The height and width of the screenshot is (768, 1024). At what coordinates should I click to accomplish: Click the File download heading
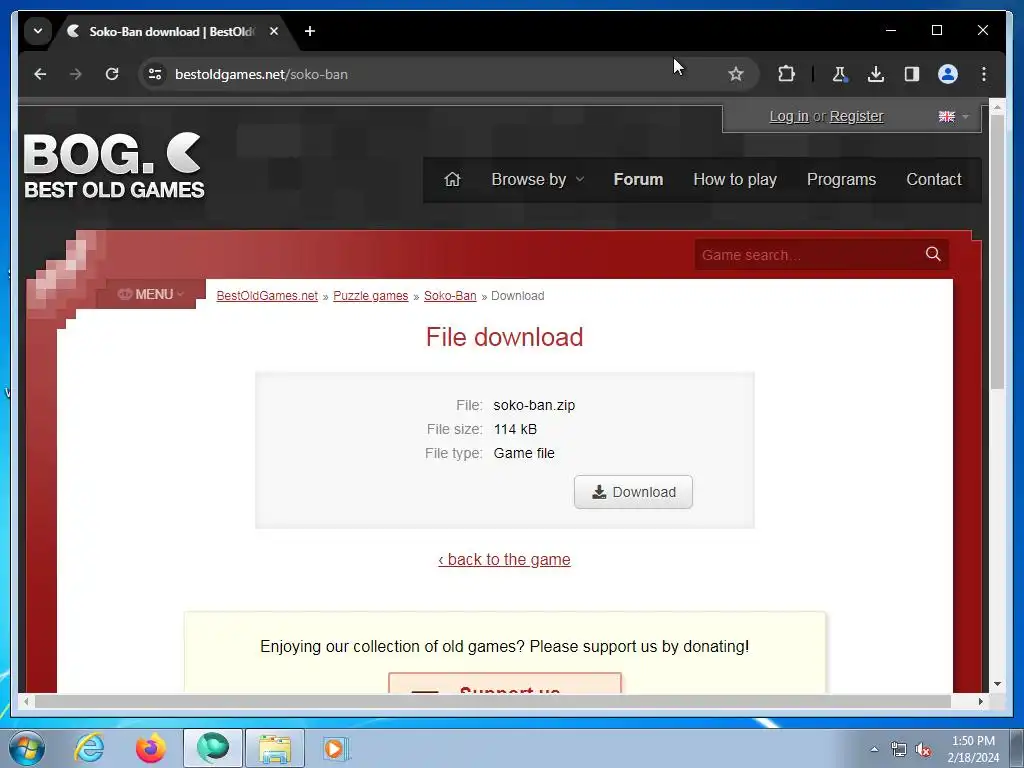click(504, 337)
